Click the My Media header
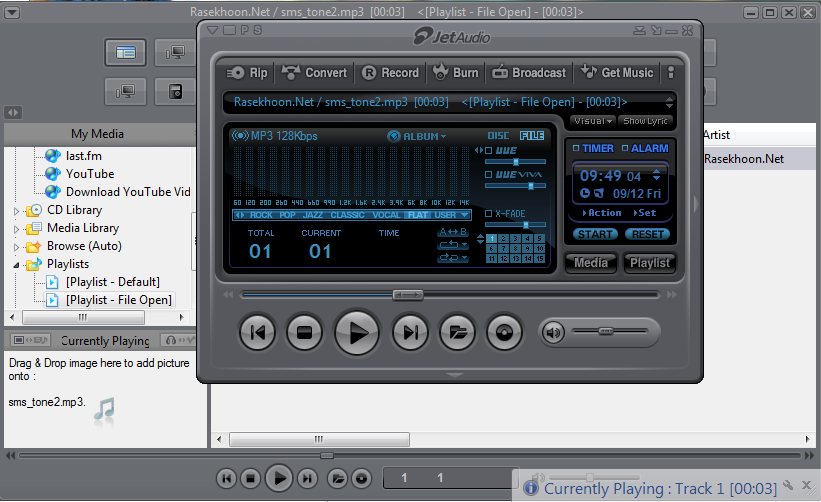This screenshot has width=821, height=502. (x=97, y=134)
